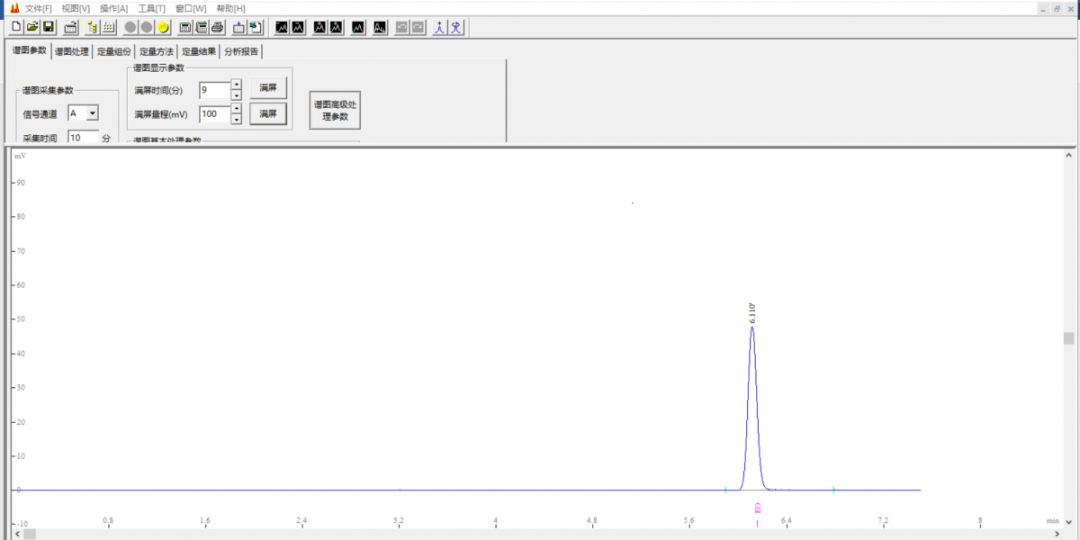Click the Save floppy disk icon
Viewport: 1080px width, 540px height.
(x=48, y=27)
